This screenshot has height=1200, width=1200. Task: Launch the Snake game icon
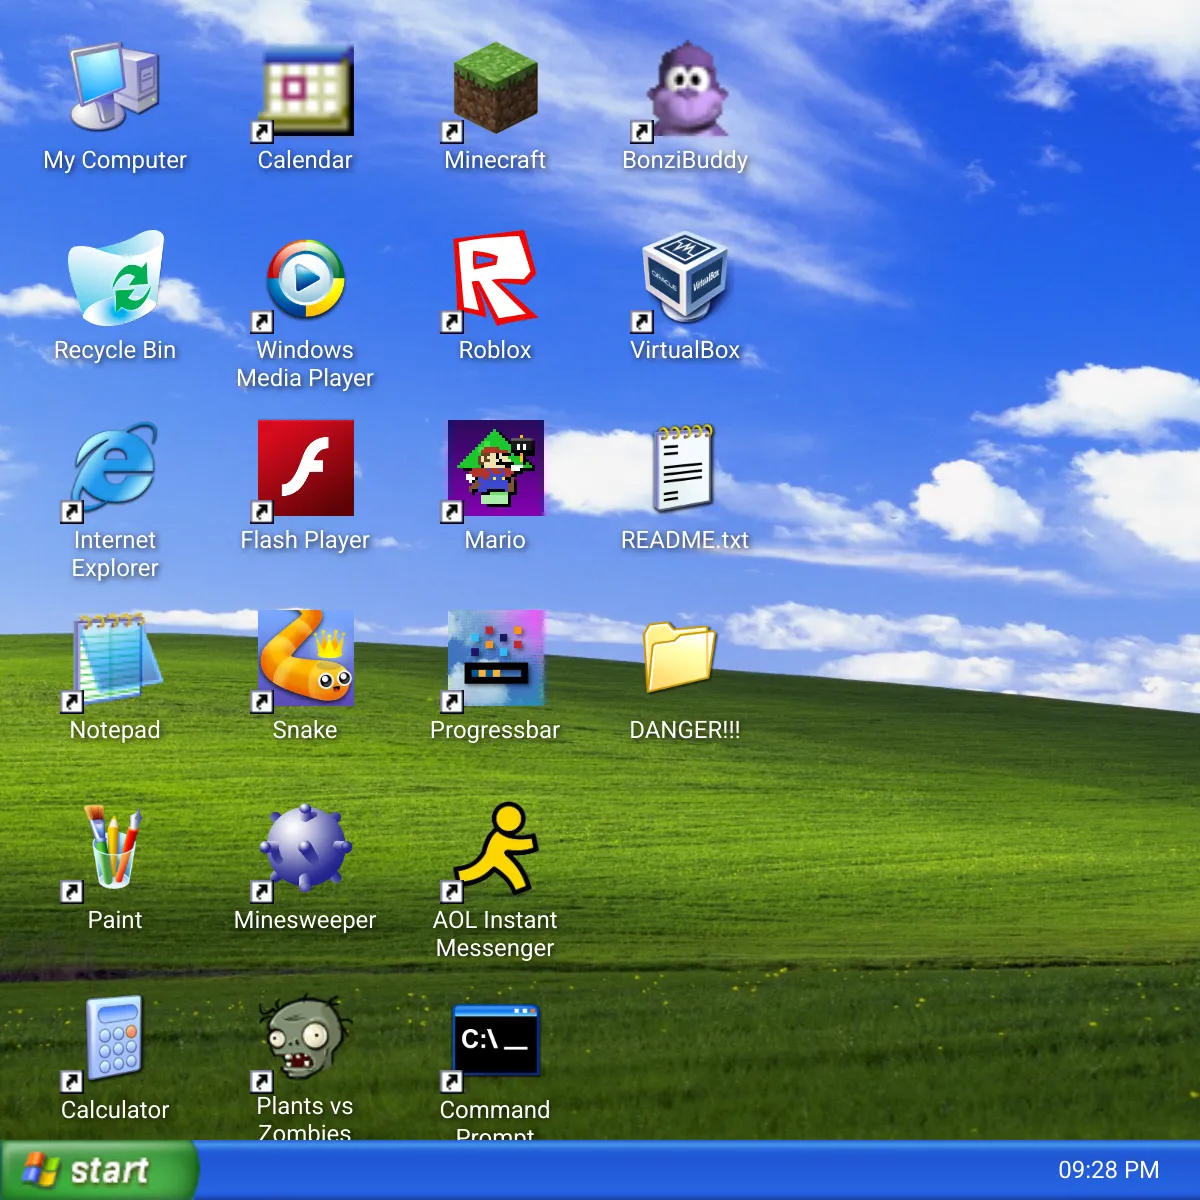[305, 658]
